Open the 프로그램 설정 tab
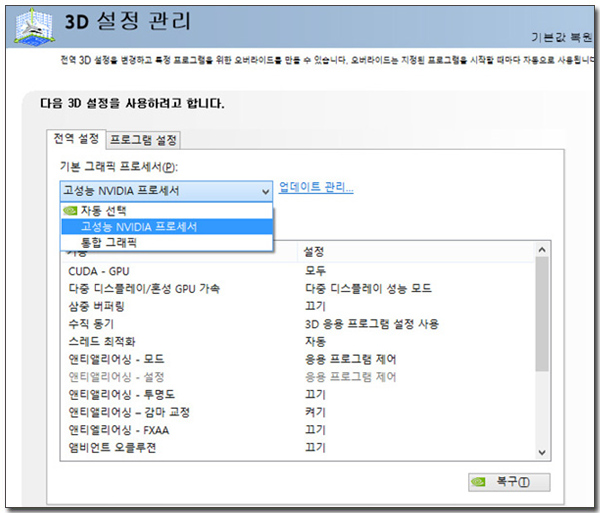This screenshot has height=513, width=600. [x=143, y=140]
